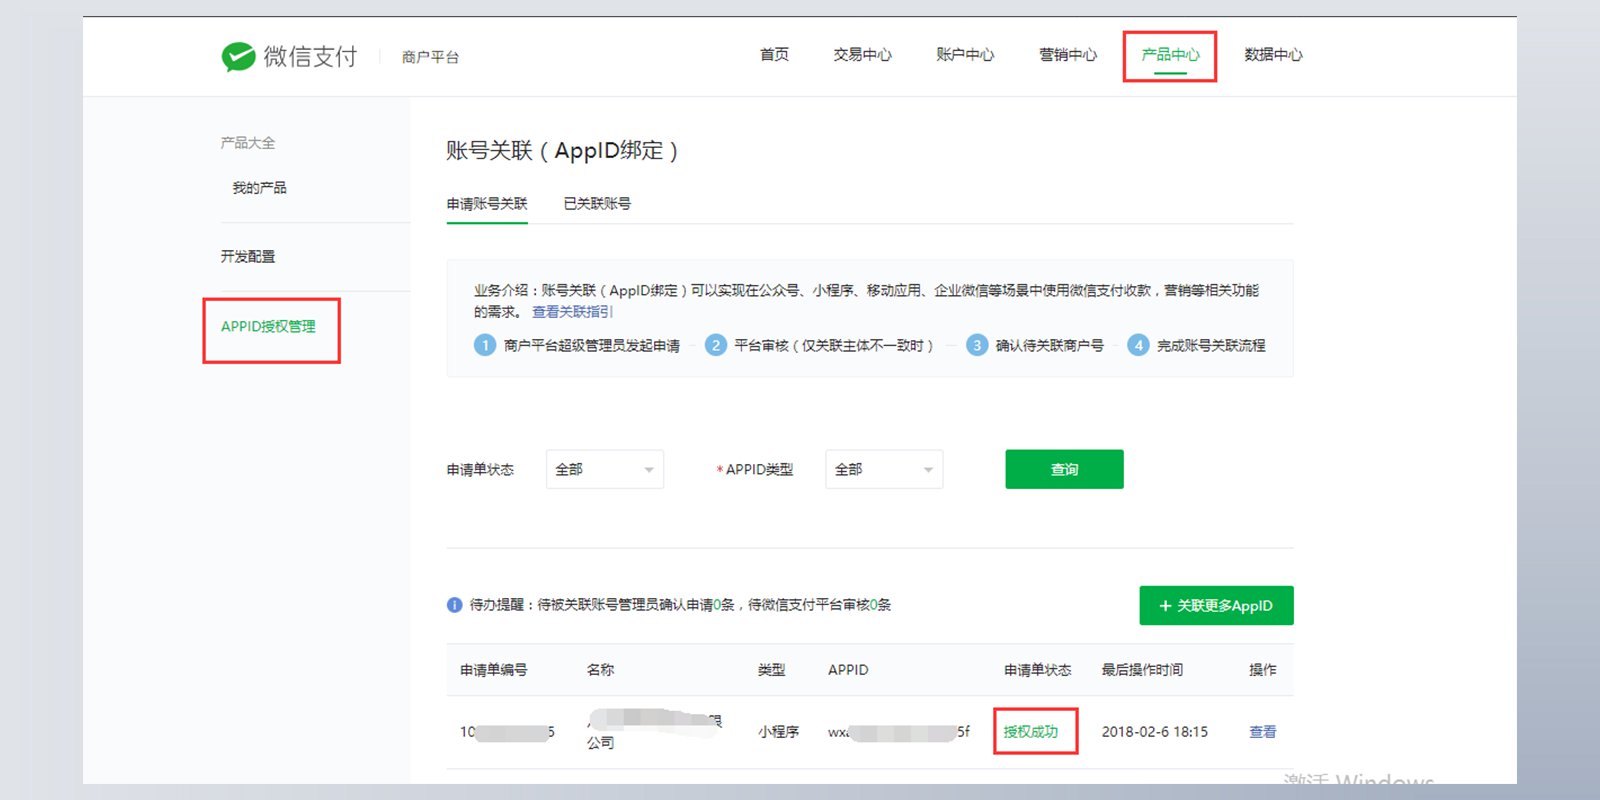The width and height of the screenshot is (1600, 800).
Task: Click the 名称 column header
Action: tap(600, 670)
